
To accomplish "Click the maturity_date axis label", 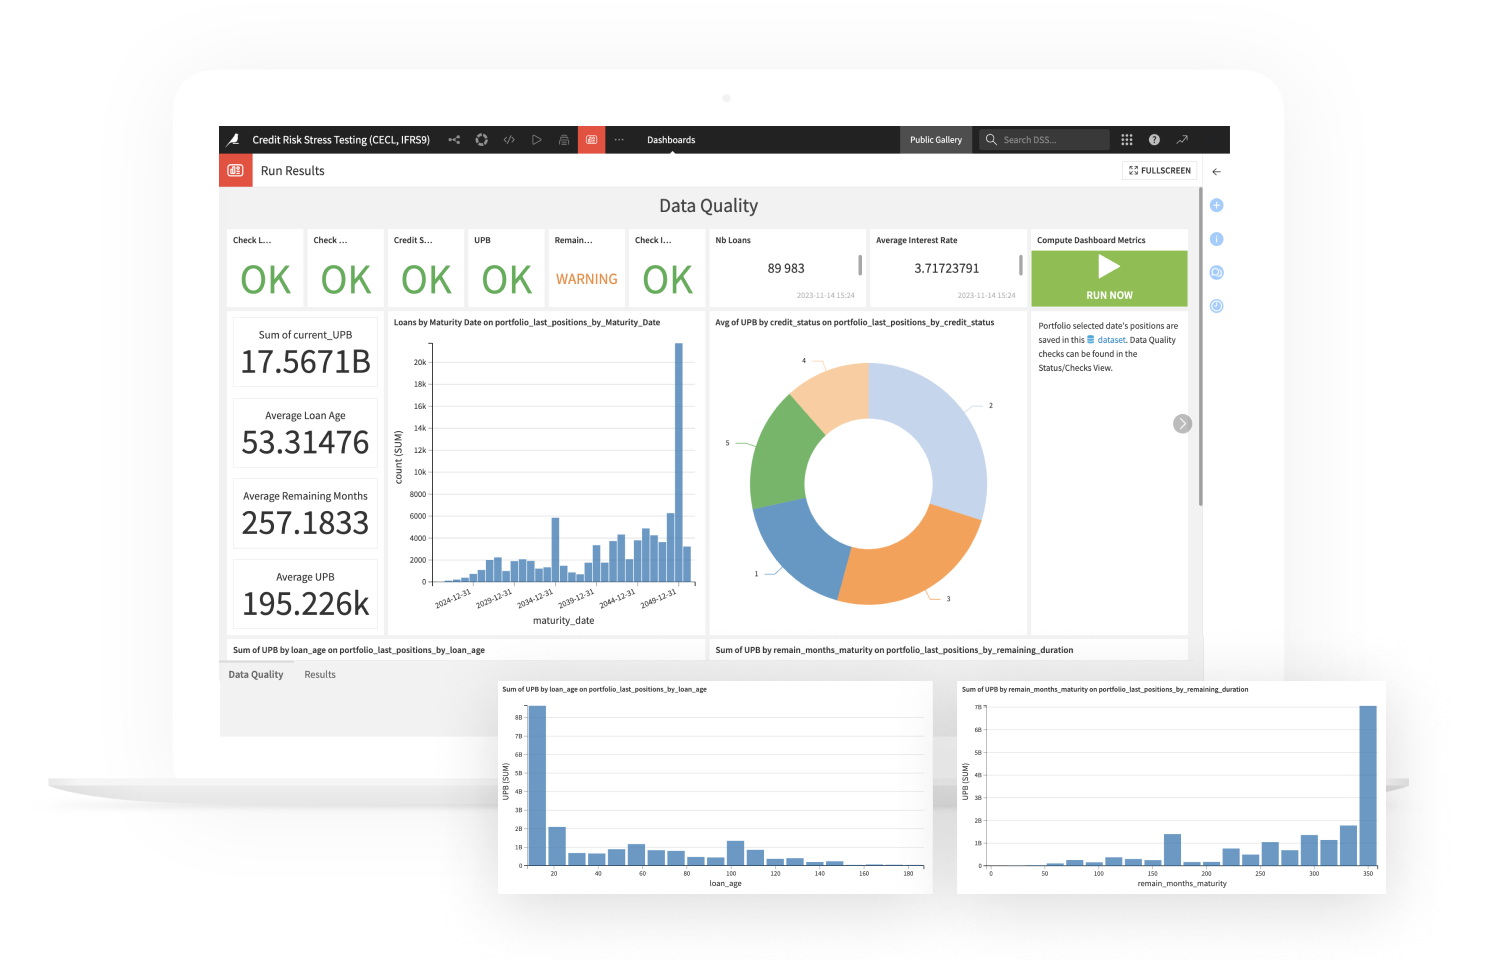I will 564,620.
